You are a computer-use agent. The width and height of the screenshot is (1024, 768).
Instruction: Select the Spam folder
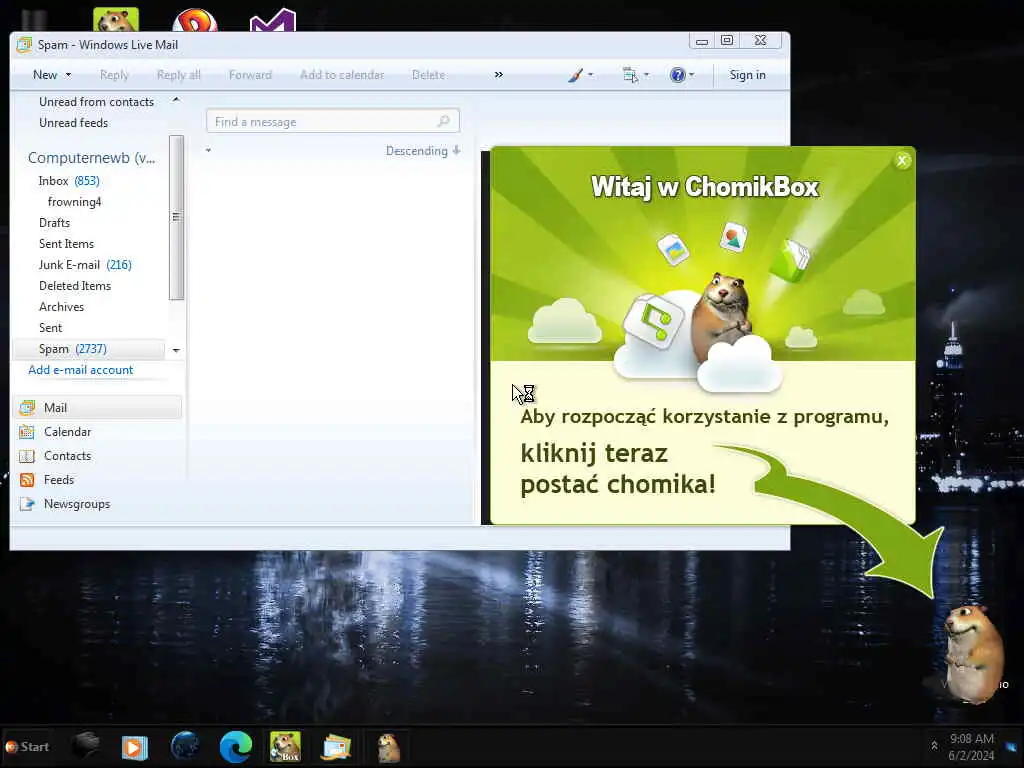coord(89,349)
